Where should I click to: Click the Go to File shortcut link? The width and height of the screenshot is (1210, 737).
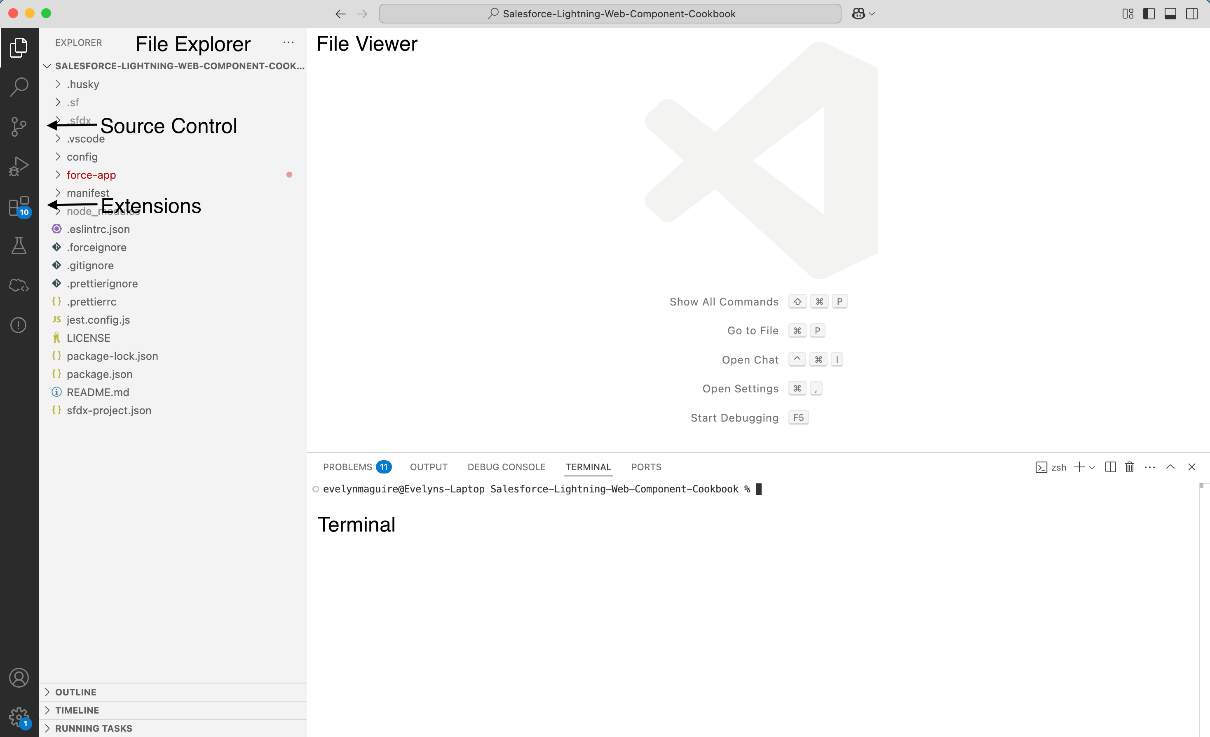click(752, 330)
